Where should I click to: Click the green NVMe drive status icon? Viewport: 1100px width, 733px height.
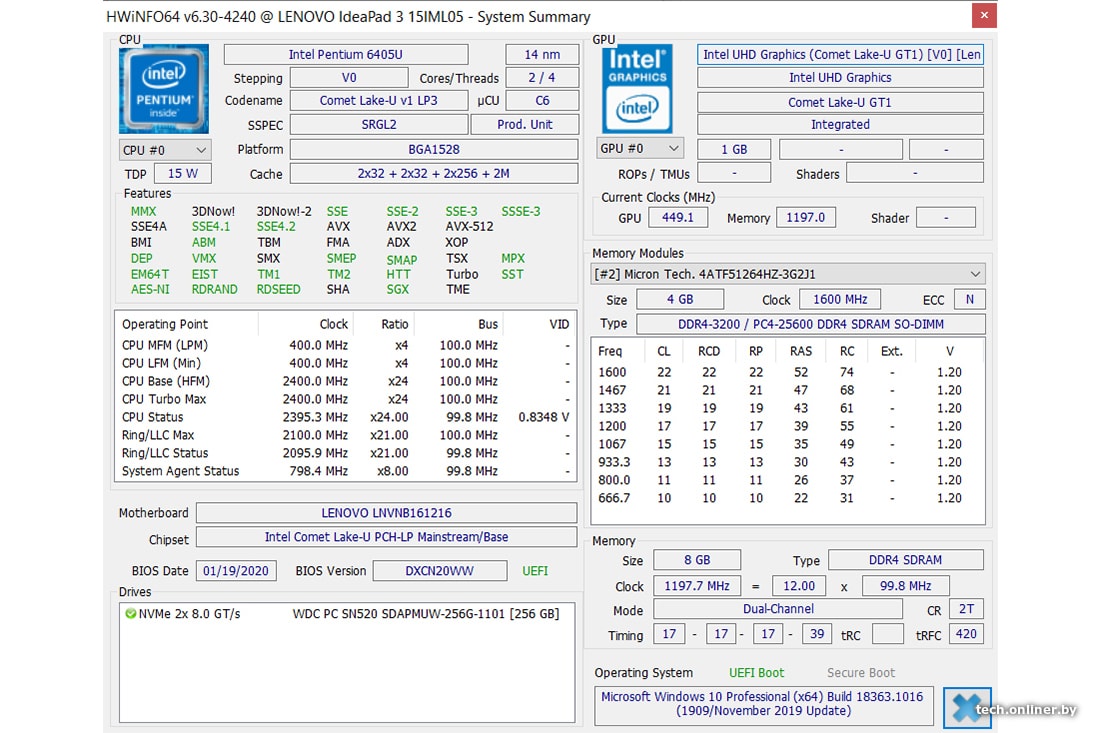coord(131,613)
